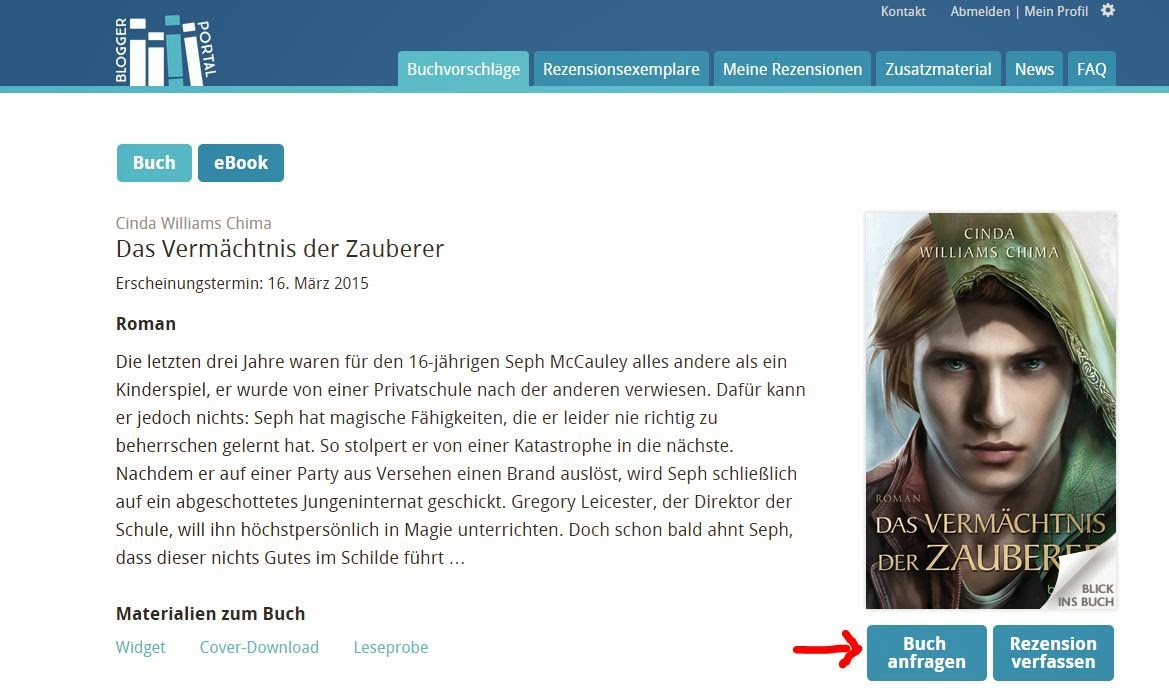Click the book cover image
1169x691 pixels.
pyautogui.click(x=991, y=411)
